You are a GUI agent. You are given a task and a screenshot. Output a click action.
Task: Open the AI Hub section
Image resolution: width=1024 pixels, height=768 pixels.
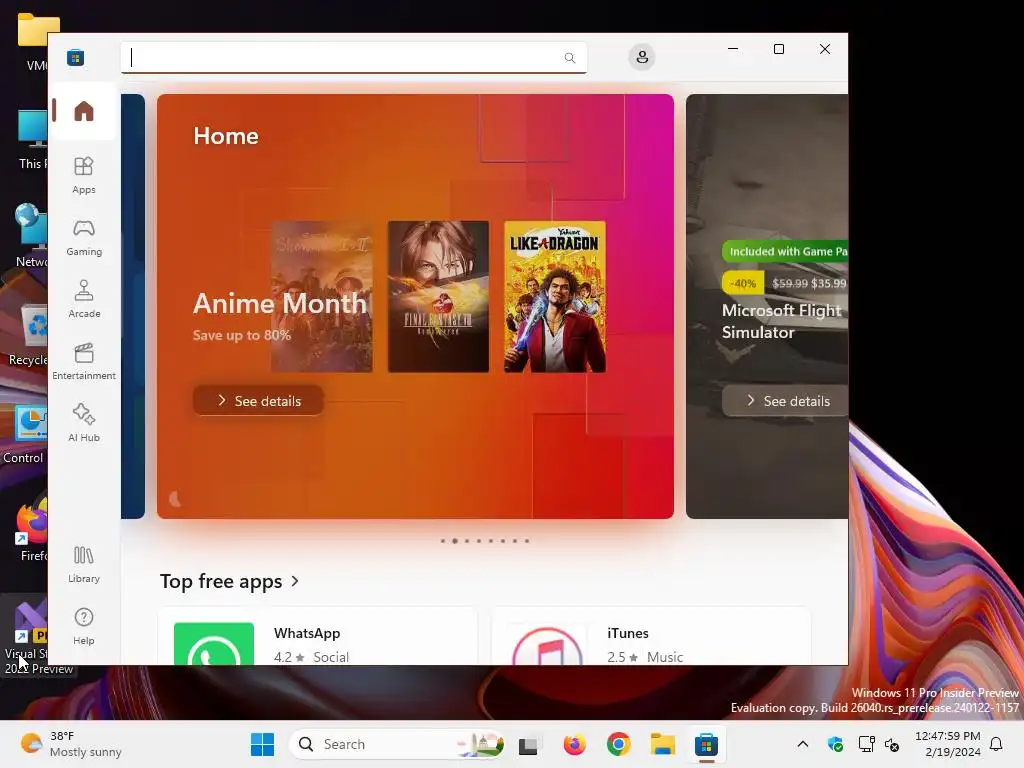84,423
